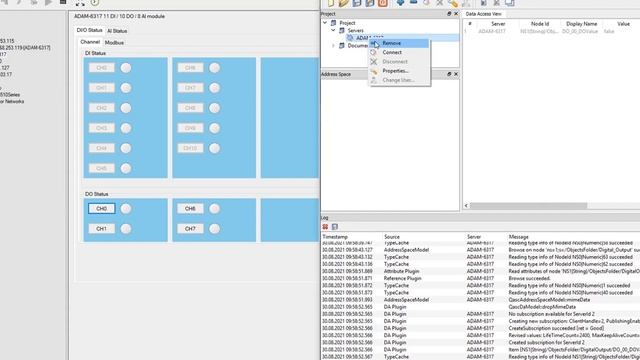
Task: Click the Timestamp column header in Log
Action: [x=335, y=237]
